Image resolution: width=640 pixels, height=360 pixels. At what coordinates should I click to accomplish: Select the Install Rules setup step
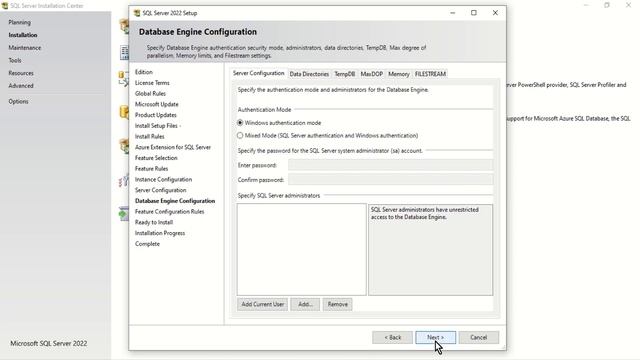150,136
